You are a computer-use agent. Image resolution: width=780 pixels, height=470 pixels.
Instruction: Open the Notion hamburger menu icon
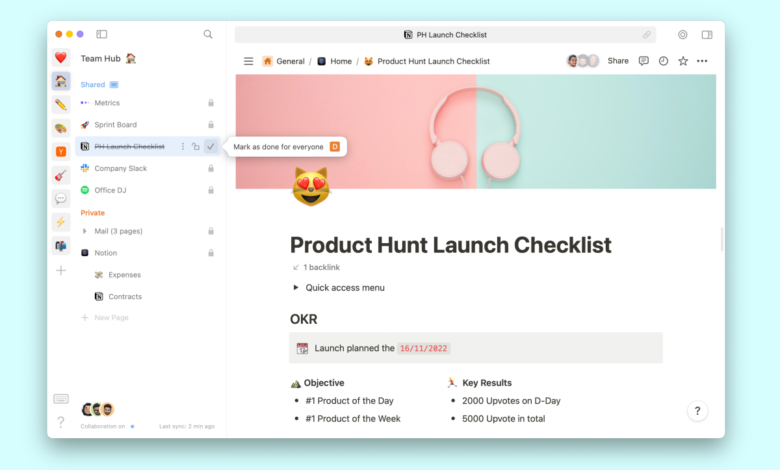click(248, 61)
